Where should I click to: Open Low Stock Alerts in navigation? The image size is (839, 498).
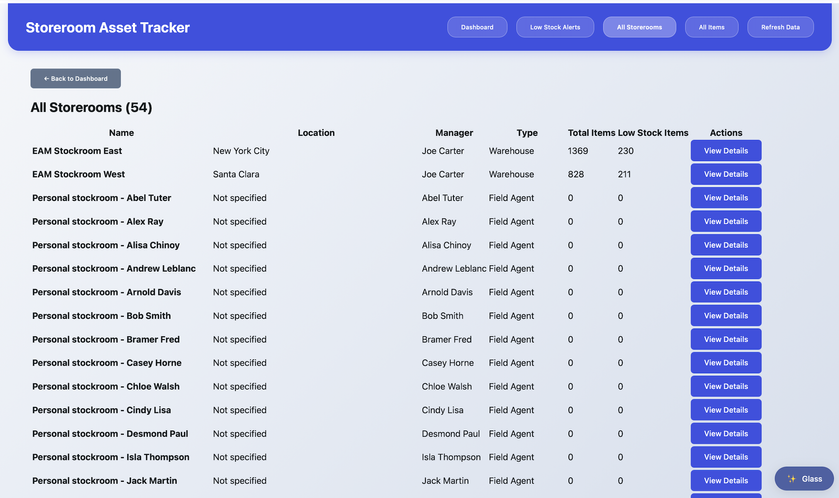[x=555, y=27]
